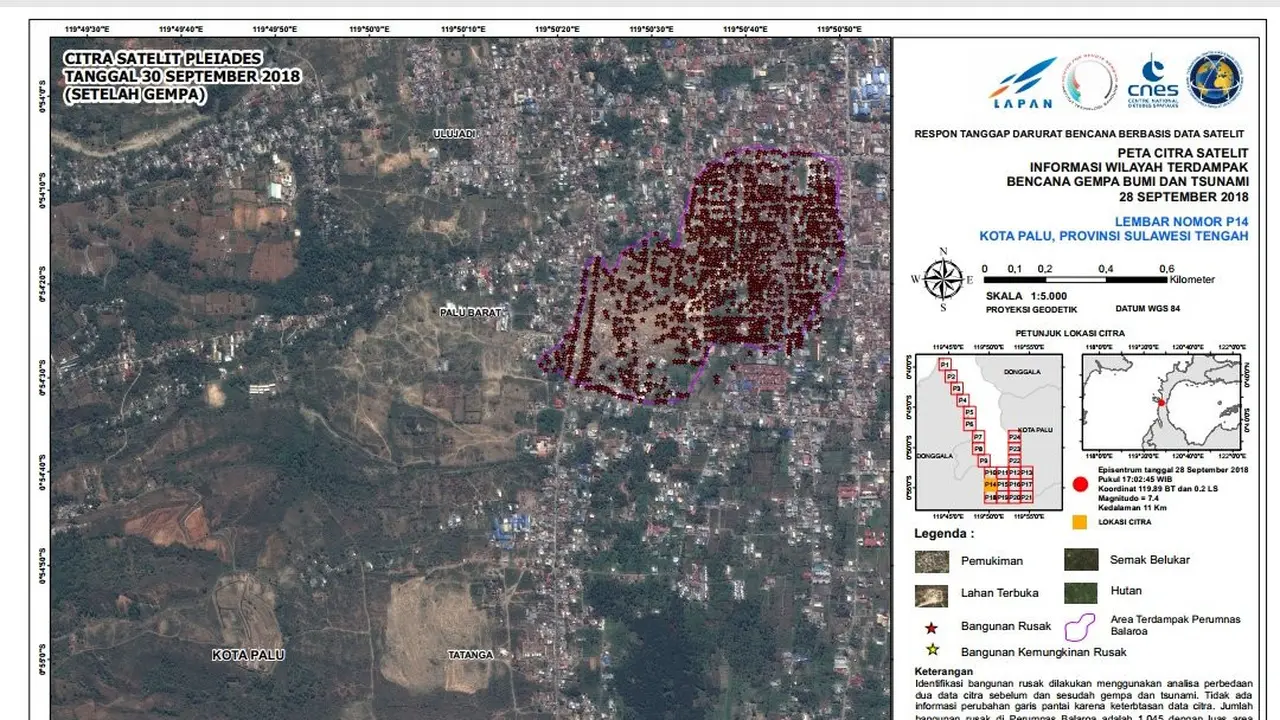Click the circular logo right of LAPAN
This screenshot has height=720, width=1280.
1090,81
